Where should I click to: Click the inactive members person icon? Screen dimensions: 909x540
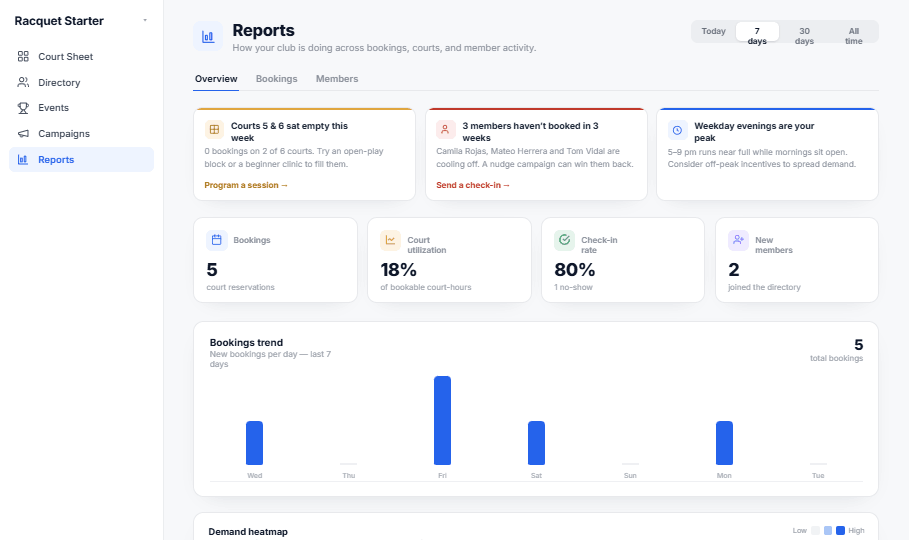point(445,129)
